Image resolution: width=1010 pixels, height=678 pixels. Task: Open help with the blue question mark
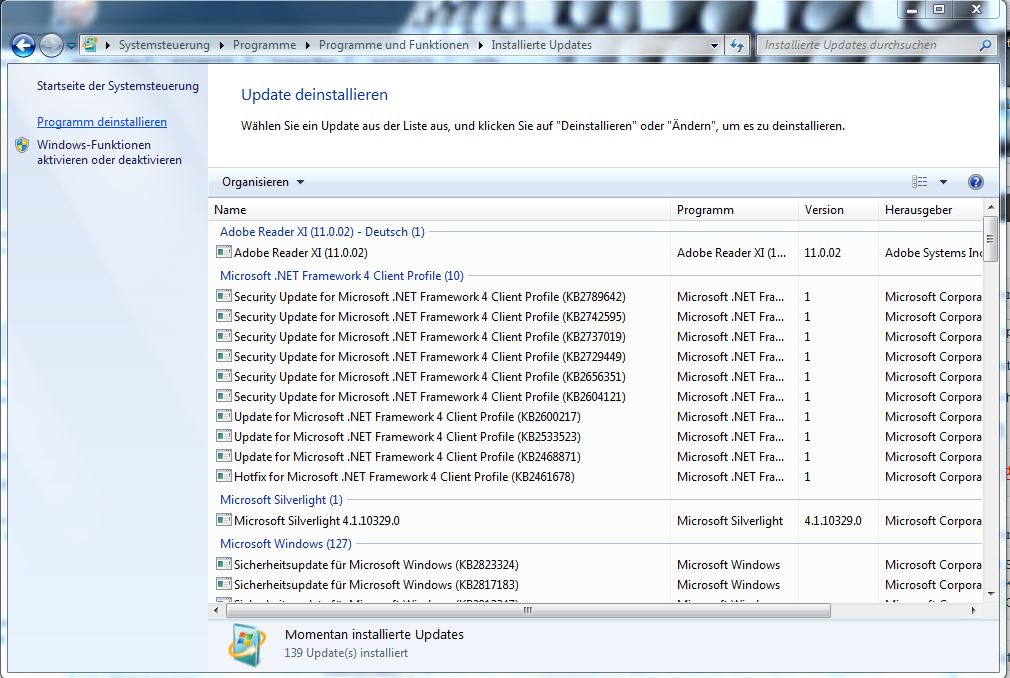coord(975,182)
